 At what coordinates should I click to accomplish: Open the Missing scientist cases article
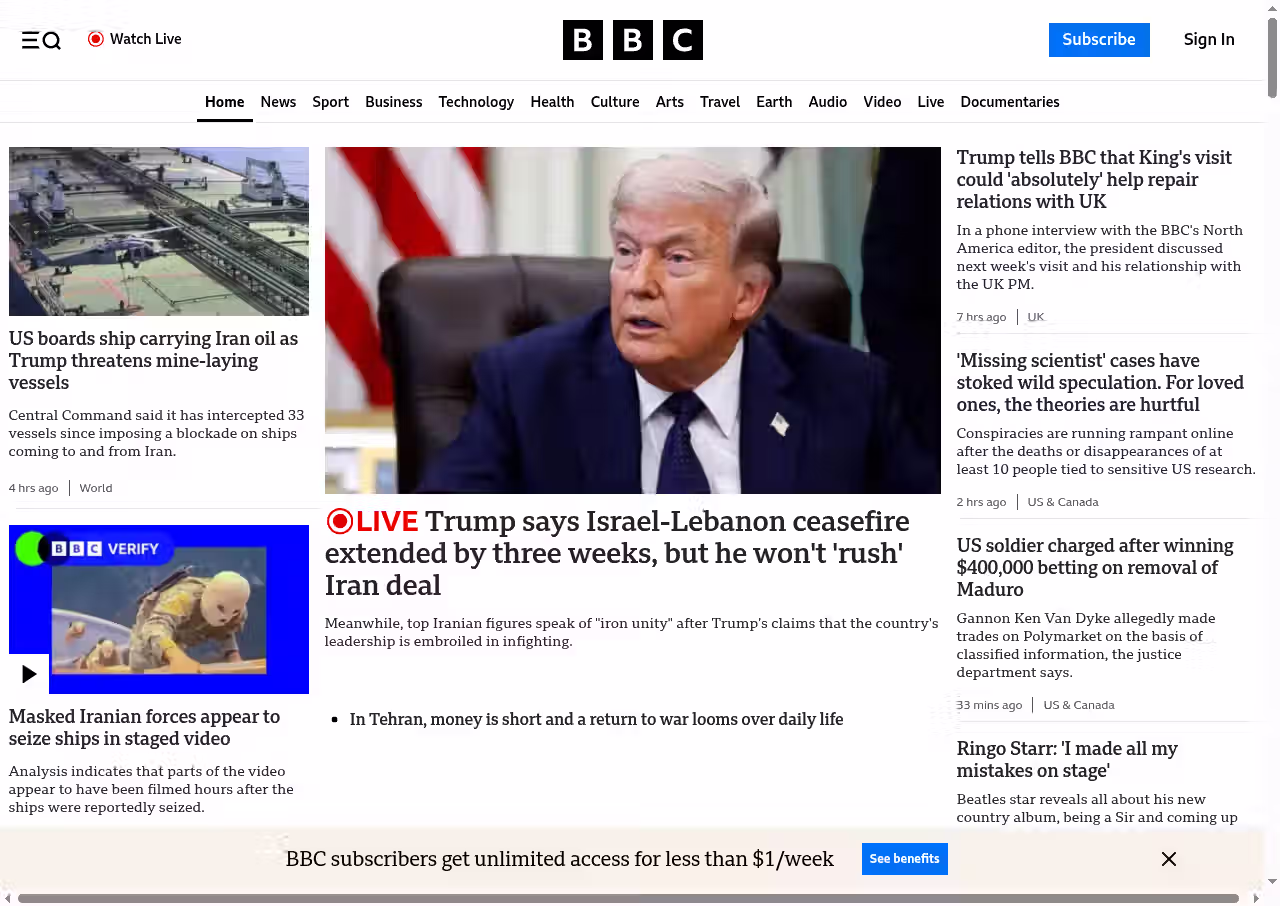(1099, 382)
